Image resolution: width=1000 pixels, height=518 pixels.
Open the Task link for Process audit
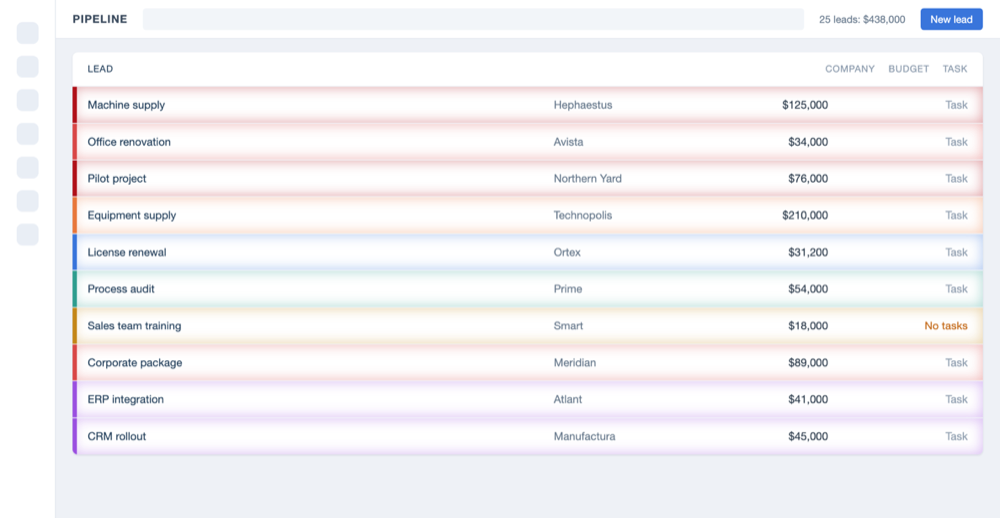pyautogui.click(x=956, y=289)
